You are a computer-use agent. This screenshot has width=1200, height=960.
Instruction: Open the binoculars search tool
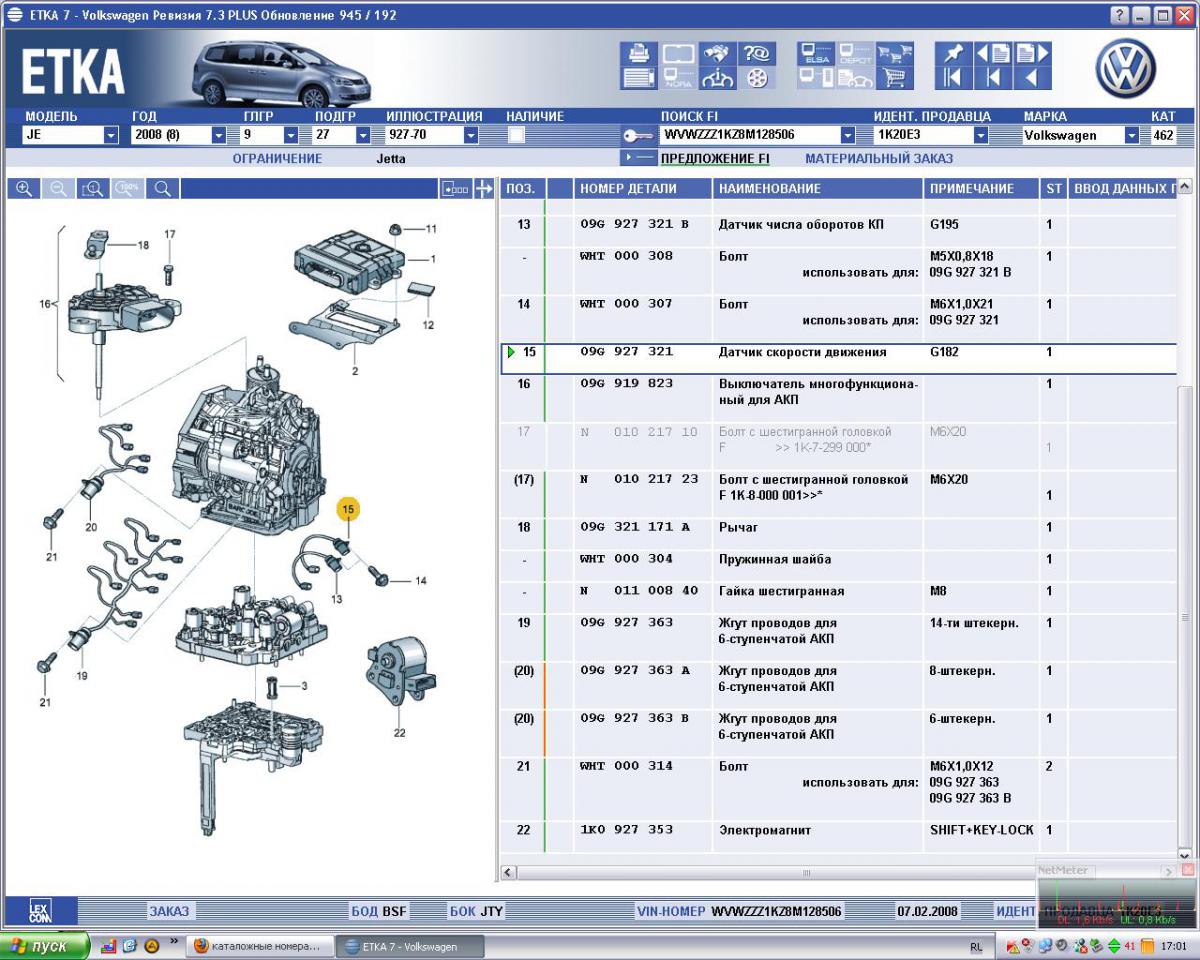(x=717, y=54)
